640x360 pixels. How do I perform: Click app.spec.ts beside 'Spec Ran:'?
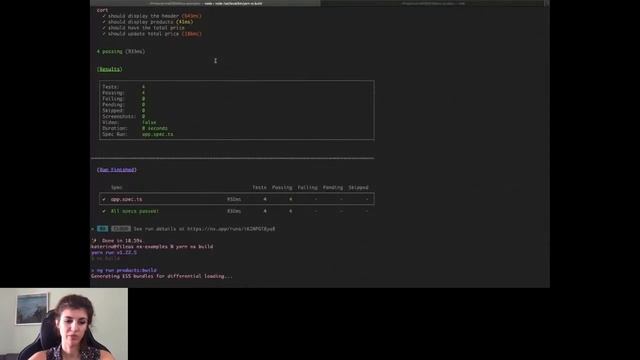click(158, 134)
